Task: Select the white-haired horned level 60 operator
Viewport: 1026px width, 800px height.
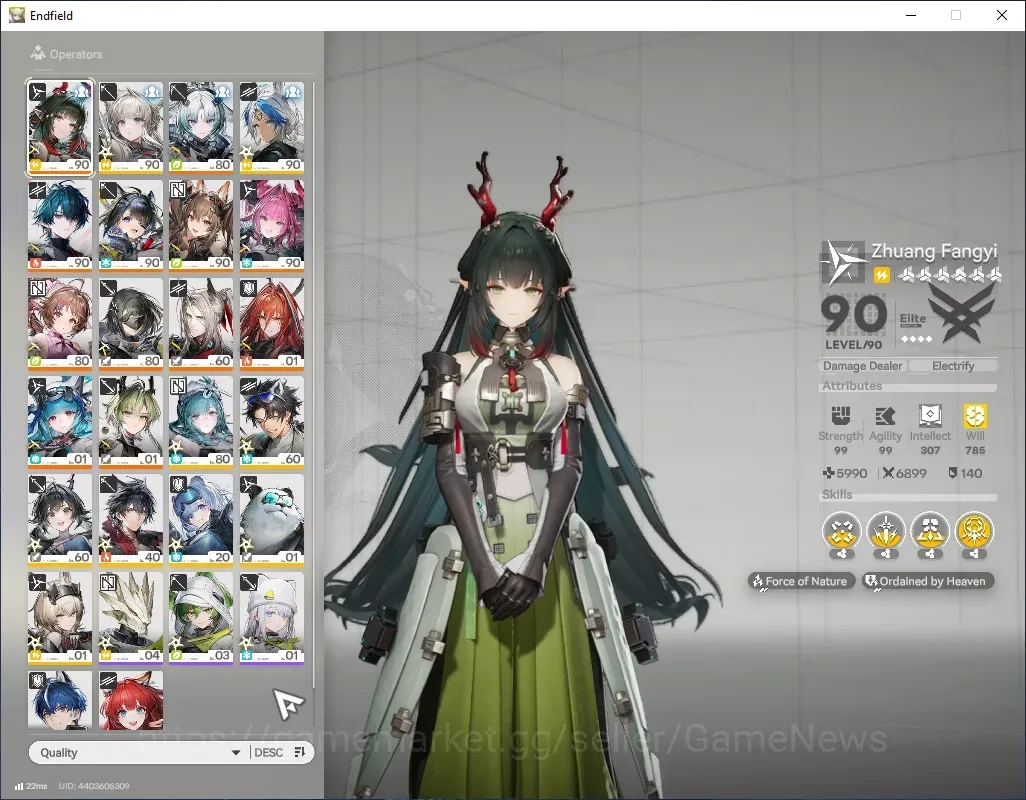Action: [201, 324]
